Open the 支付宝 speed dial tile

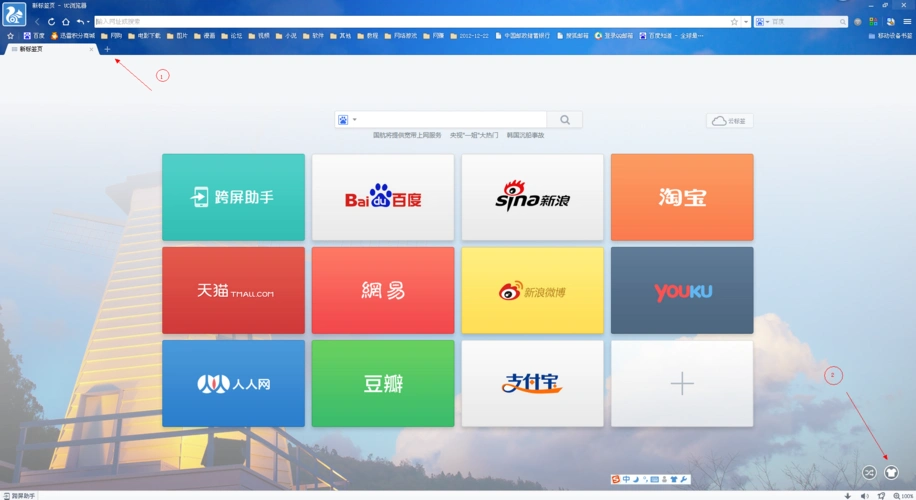coord(533,384)
